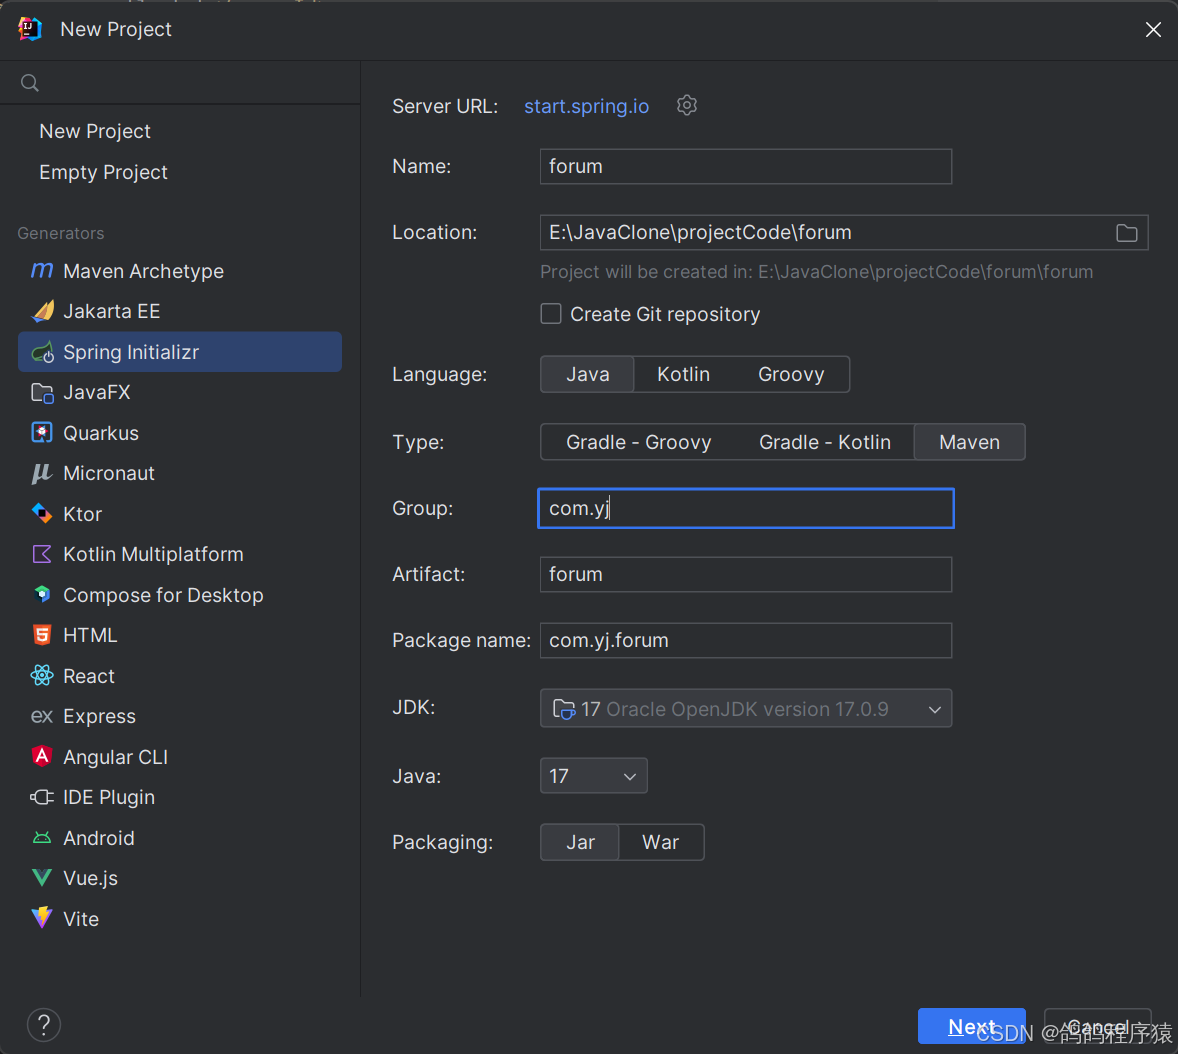This screenshot has width=1178, height=1054.
Task: Open the Java version dropdown
Action: pos(594,775)
